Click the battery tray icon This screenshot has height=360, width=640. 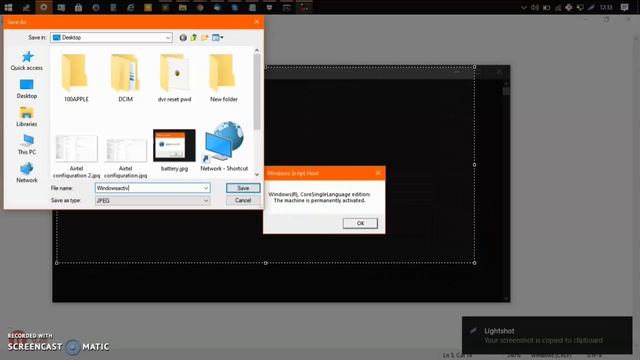547,7
